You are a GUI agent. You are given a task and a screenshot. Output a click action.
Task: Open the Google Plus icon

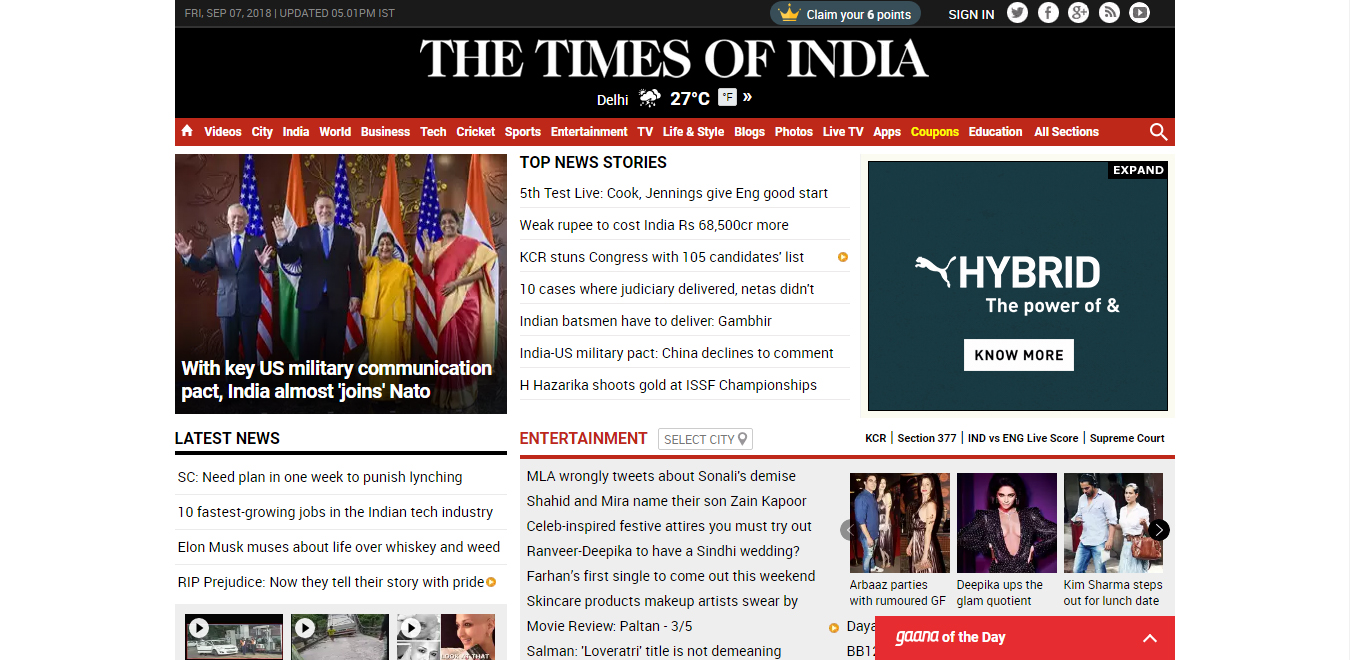[1078, 13]
